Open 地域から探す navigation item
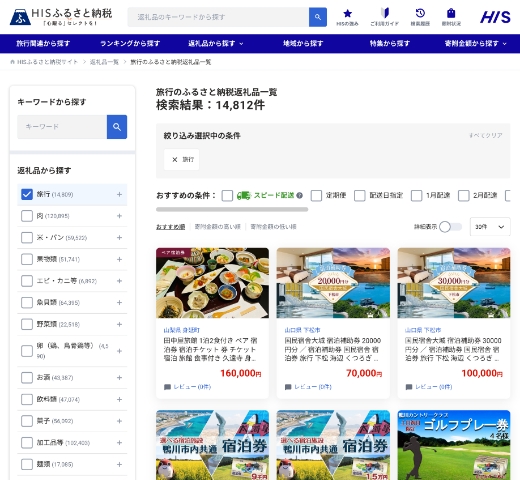This screenshot has width=520, height=480. [303, 43]
